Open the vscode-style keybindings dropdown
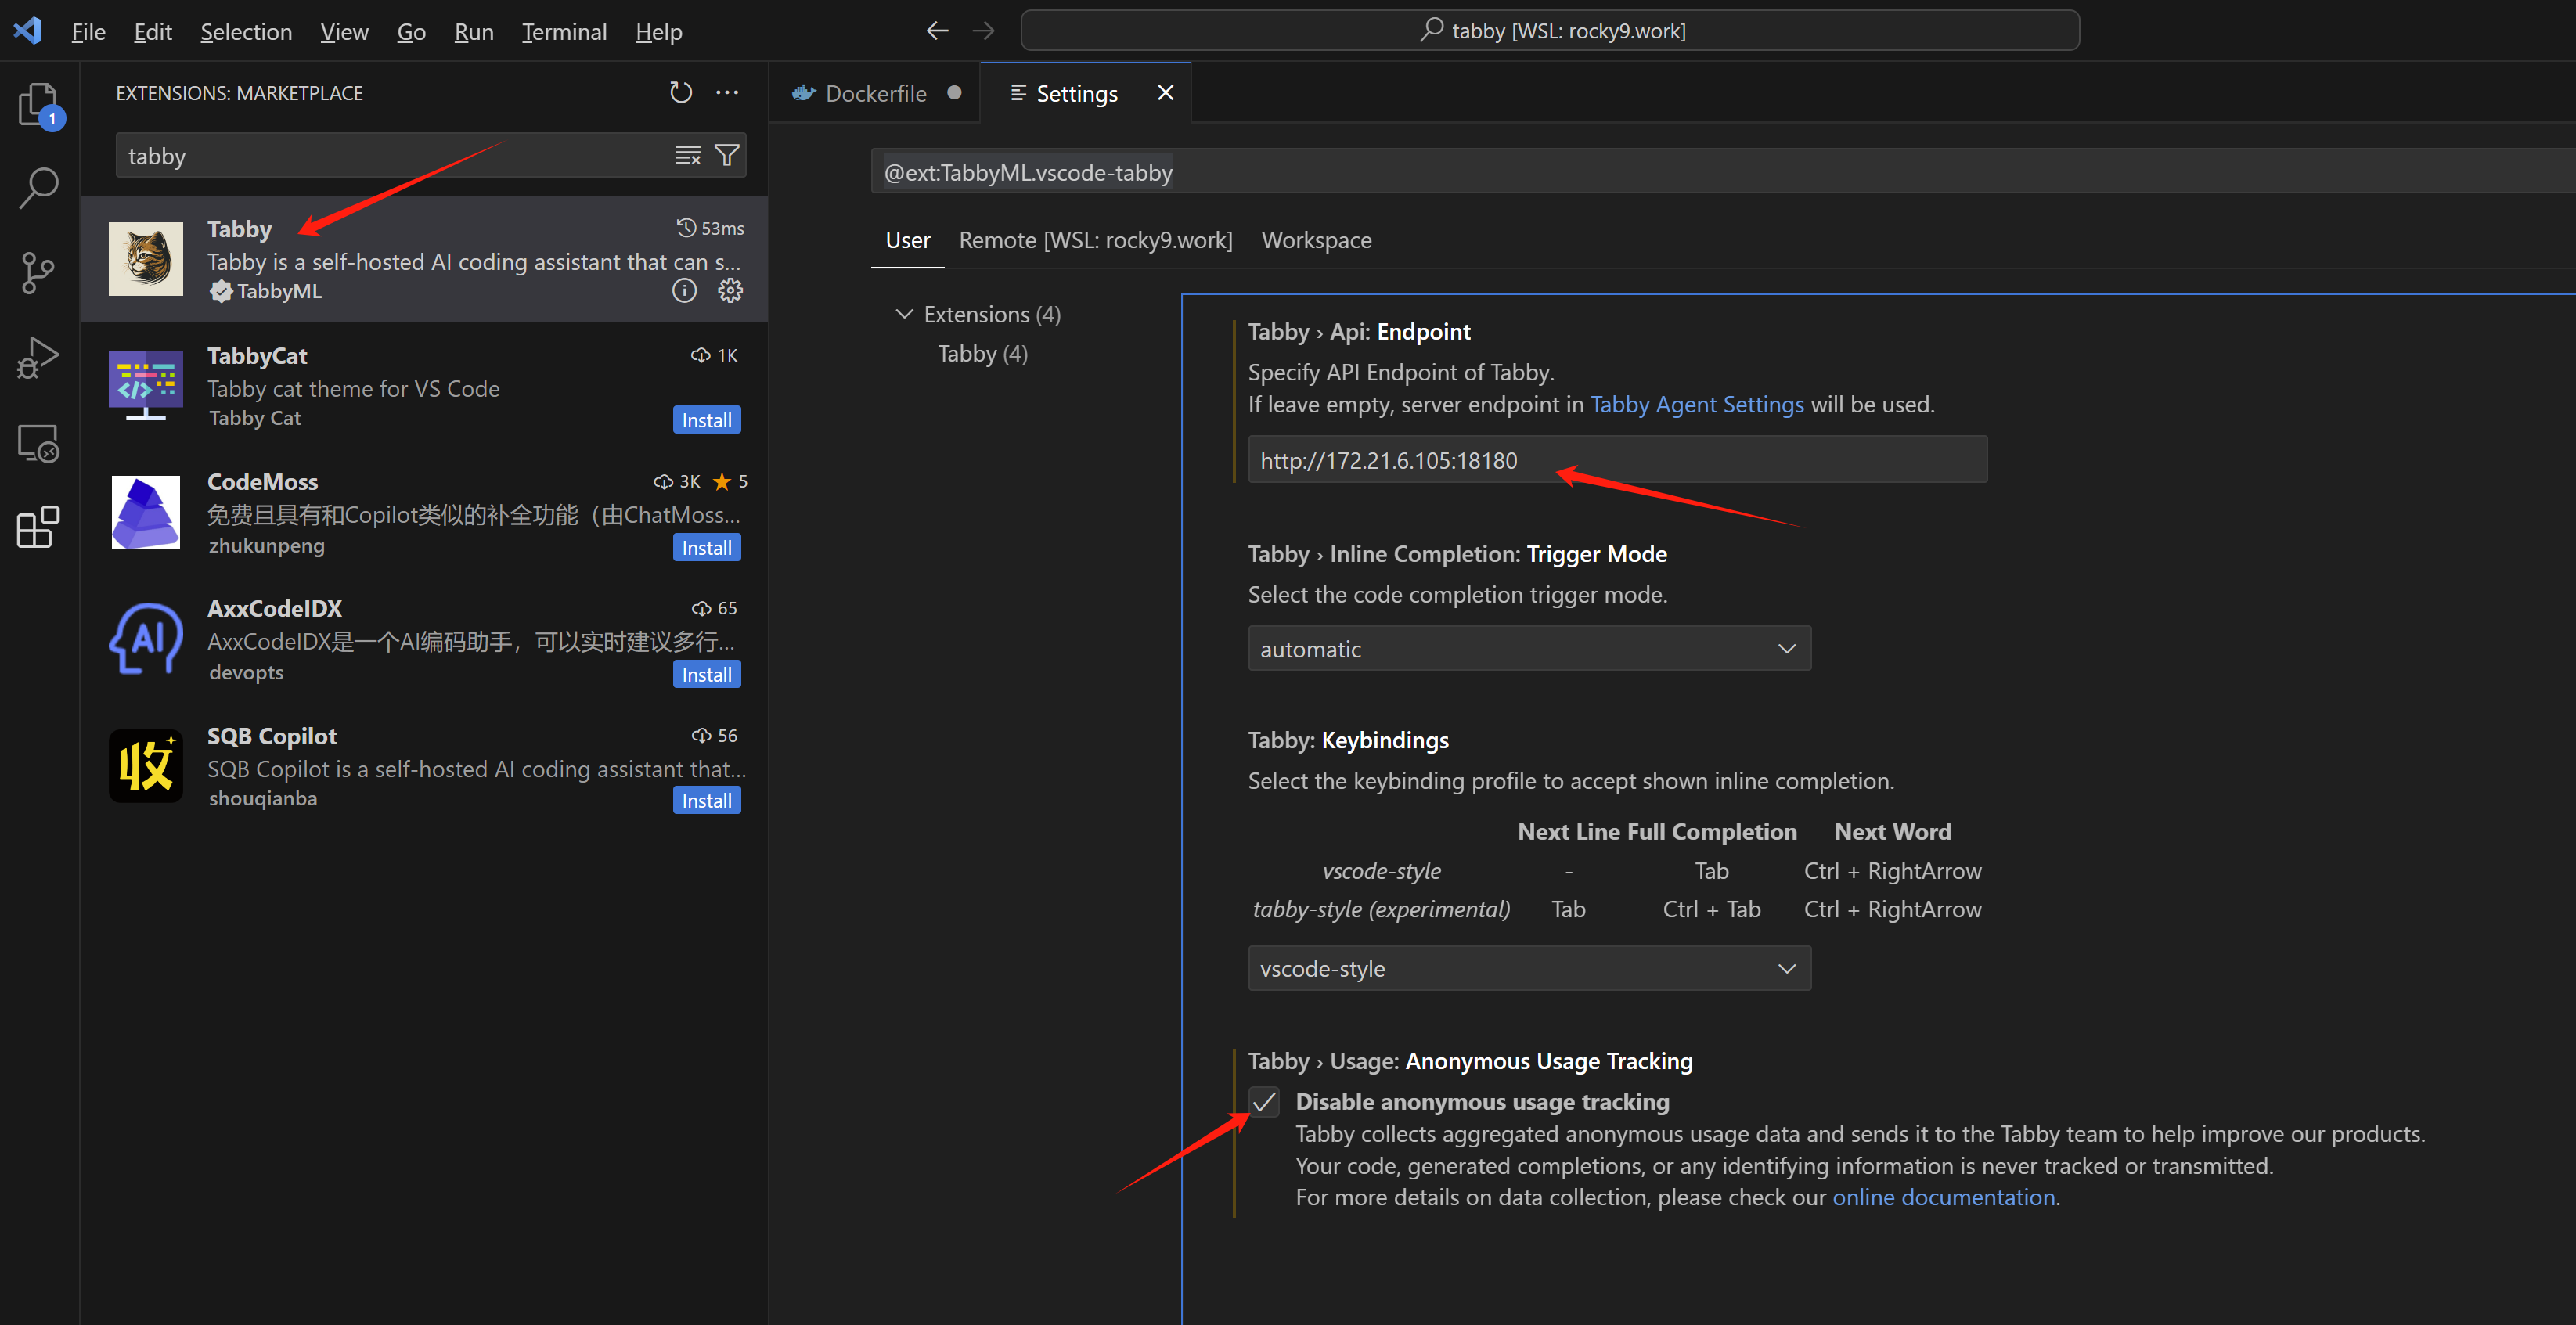Image resolution: width=2576 pixels, height=1325 pixels. tap(1529, 969)
